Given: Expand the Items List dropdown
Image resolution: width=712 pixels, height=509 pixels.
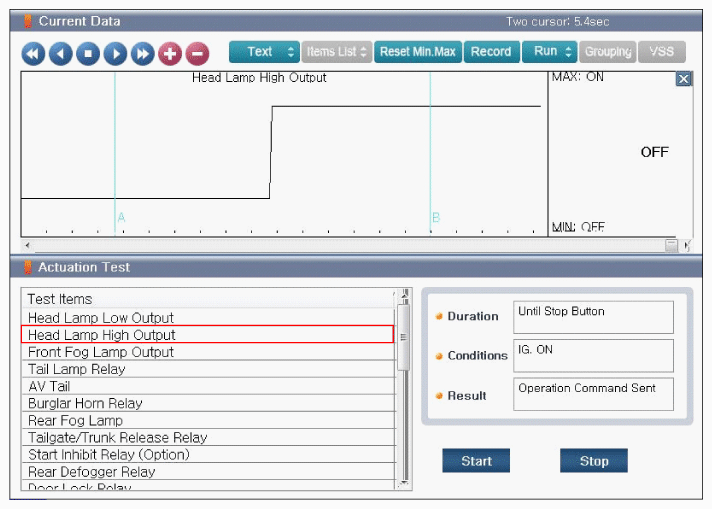Looking at the screenshot, I should pos(337,52).
